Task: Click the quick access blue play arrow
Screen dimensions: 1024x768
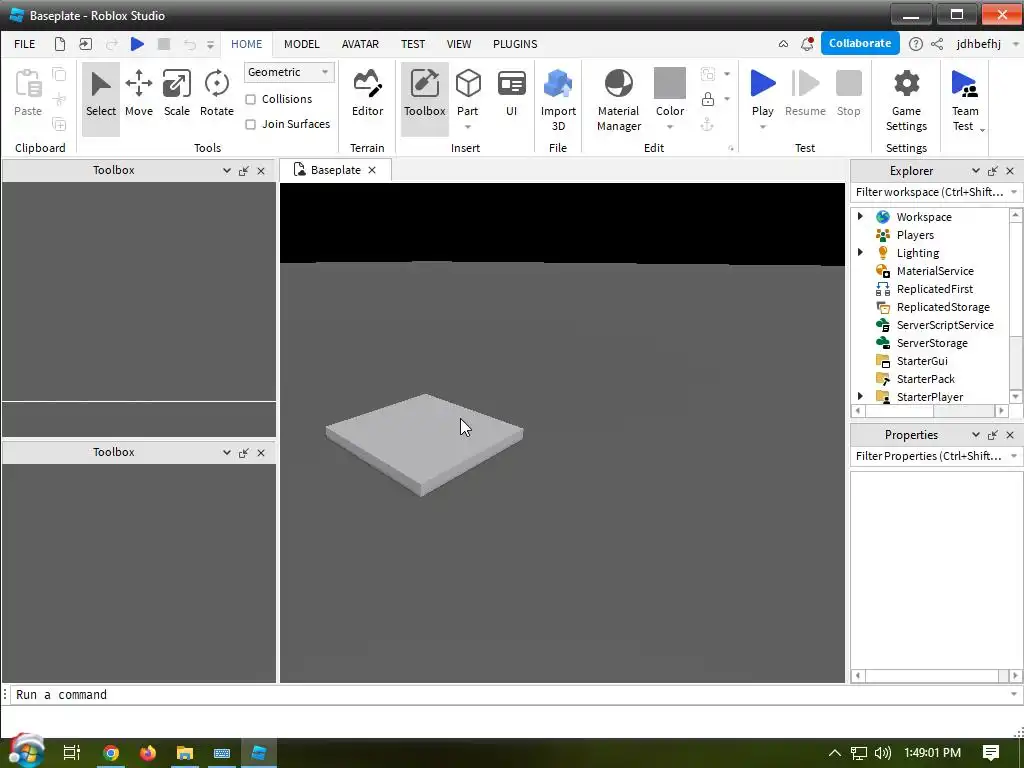Action: tap(137, 44)
